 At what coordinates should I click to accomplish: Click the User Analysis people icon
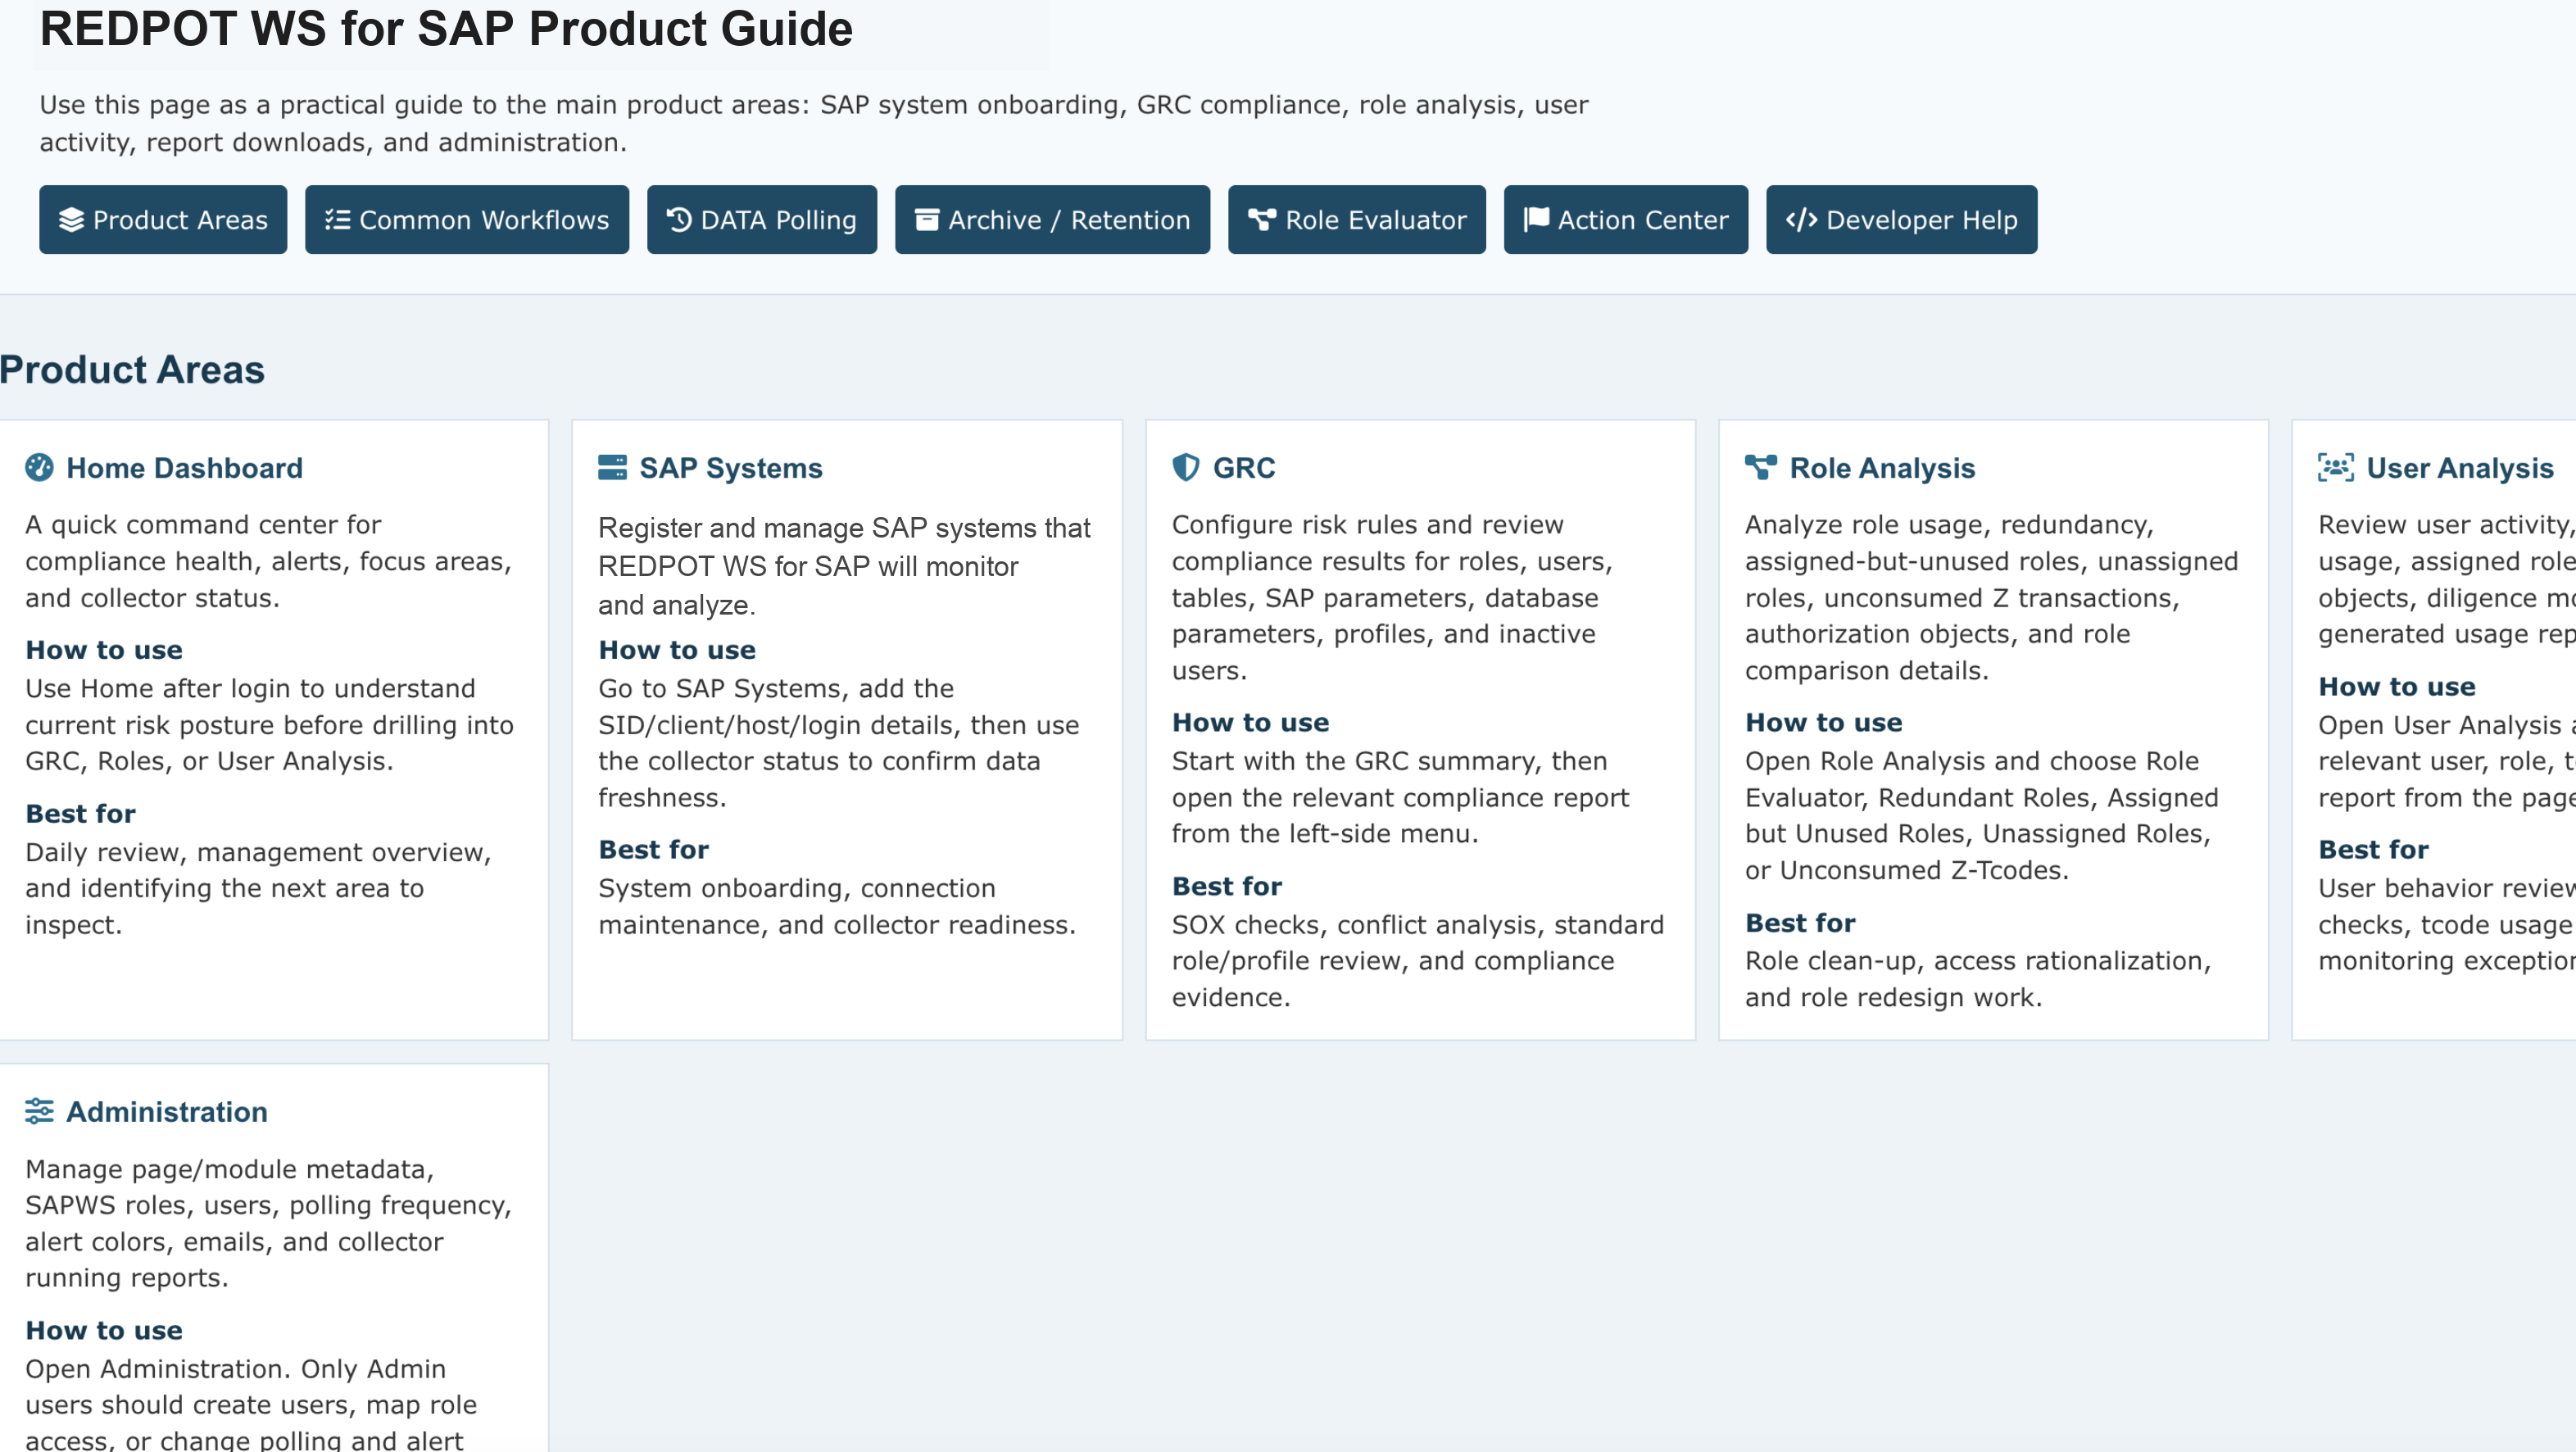[x=2336, y=467]
